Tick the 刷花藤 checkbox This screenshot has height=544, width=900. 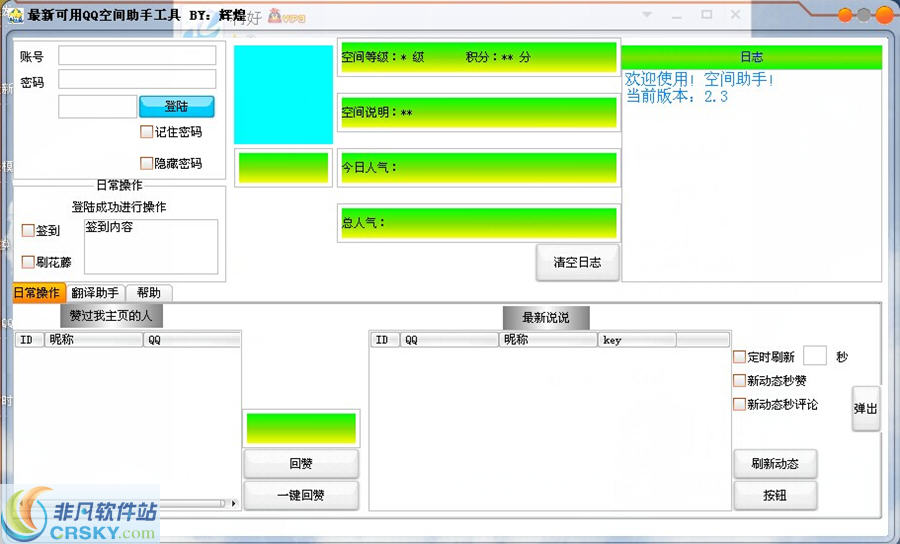coord(28,262)
